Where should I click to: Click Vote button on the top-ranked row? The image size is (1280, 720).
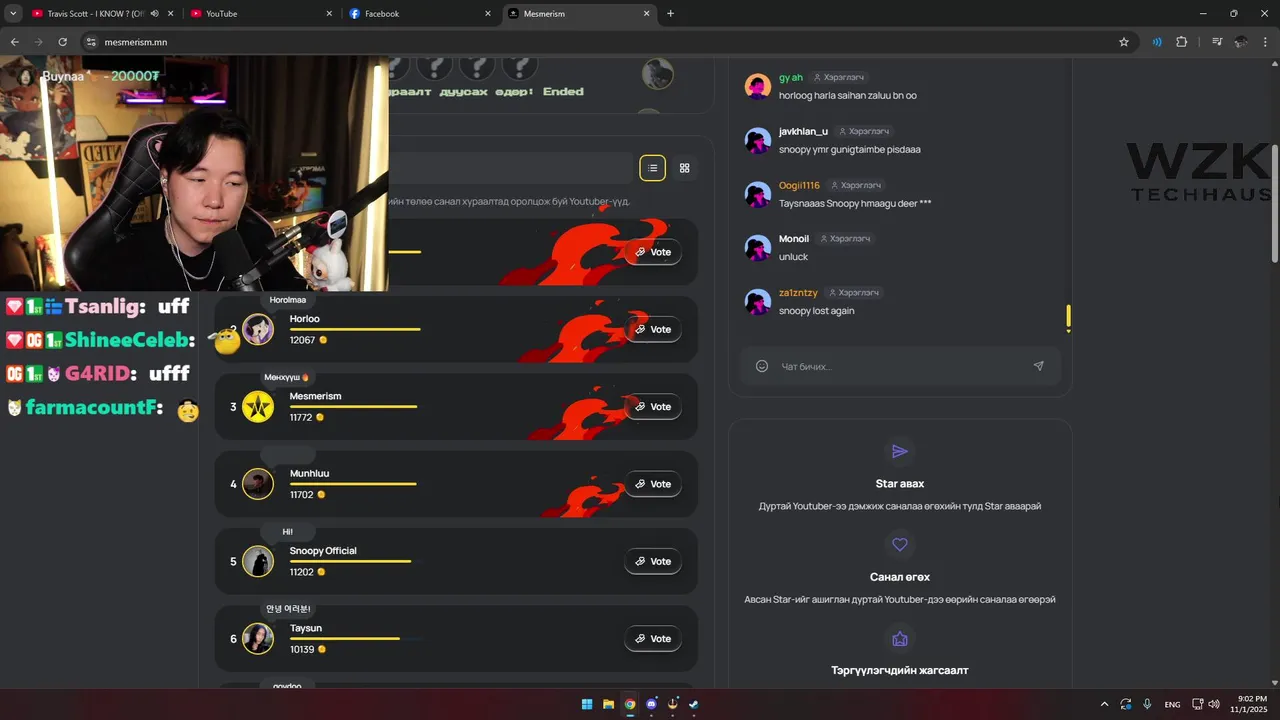pos(653,252)
